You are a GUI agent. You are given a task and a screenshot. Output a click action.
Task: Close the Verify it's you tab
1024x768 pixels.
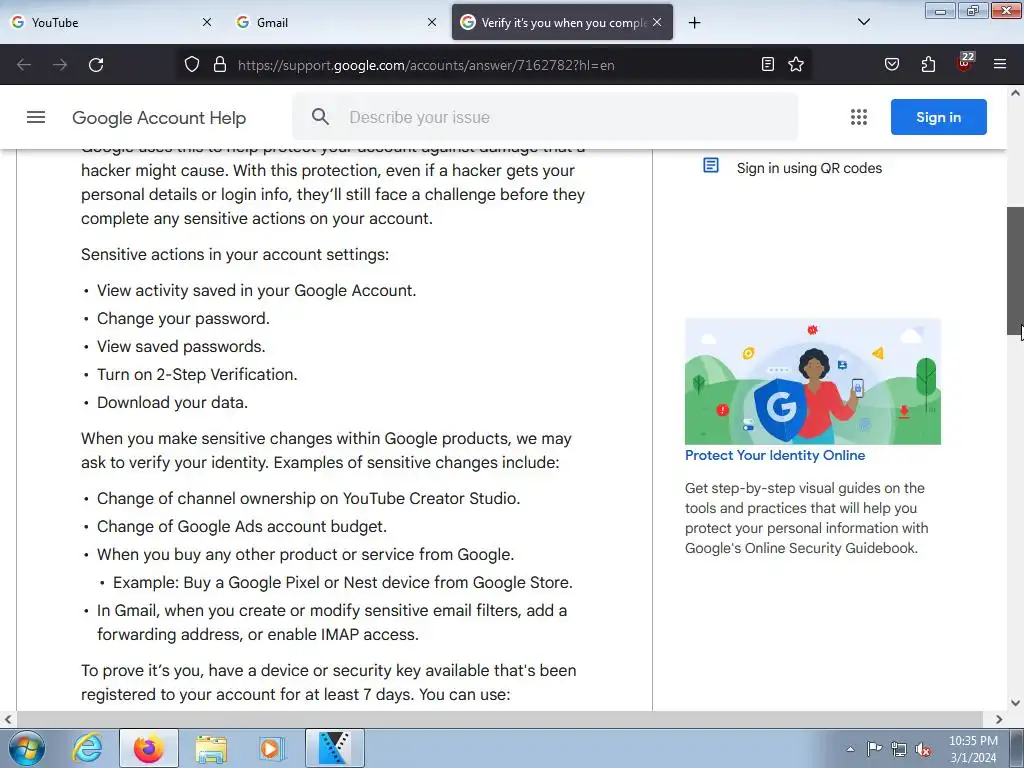(657, 22)
